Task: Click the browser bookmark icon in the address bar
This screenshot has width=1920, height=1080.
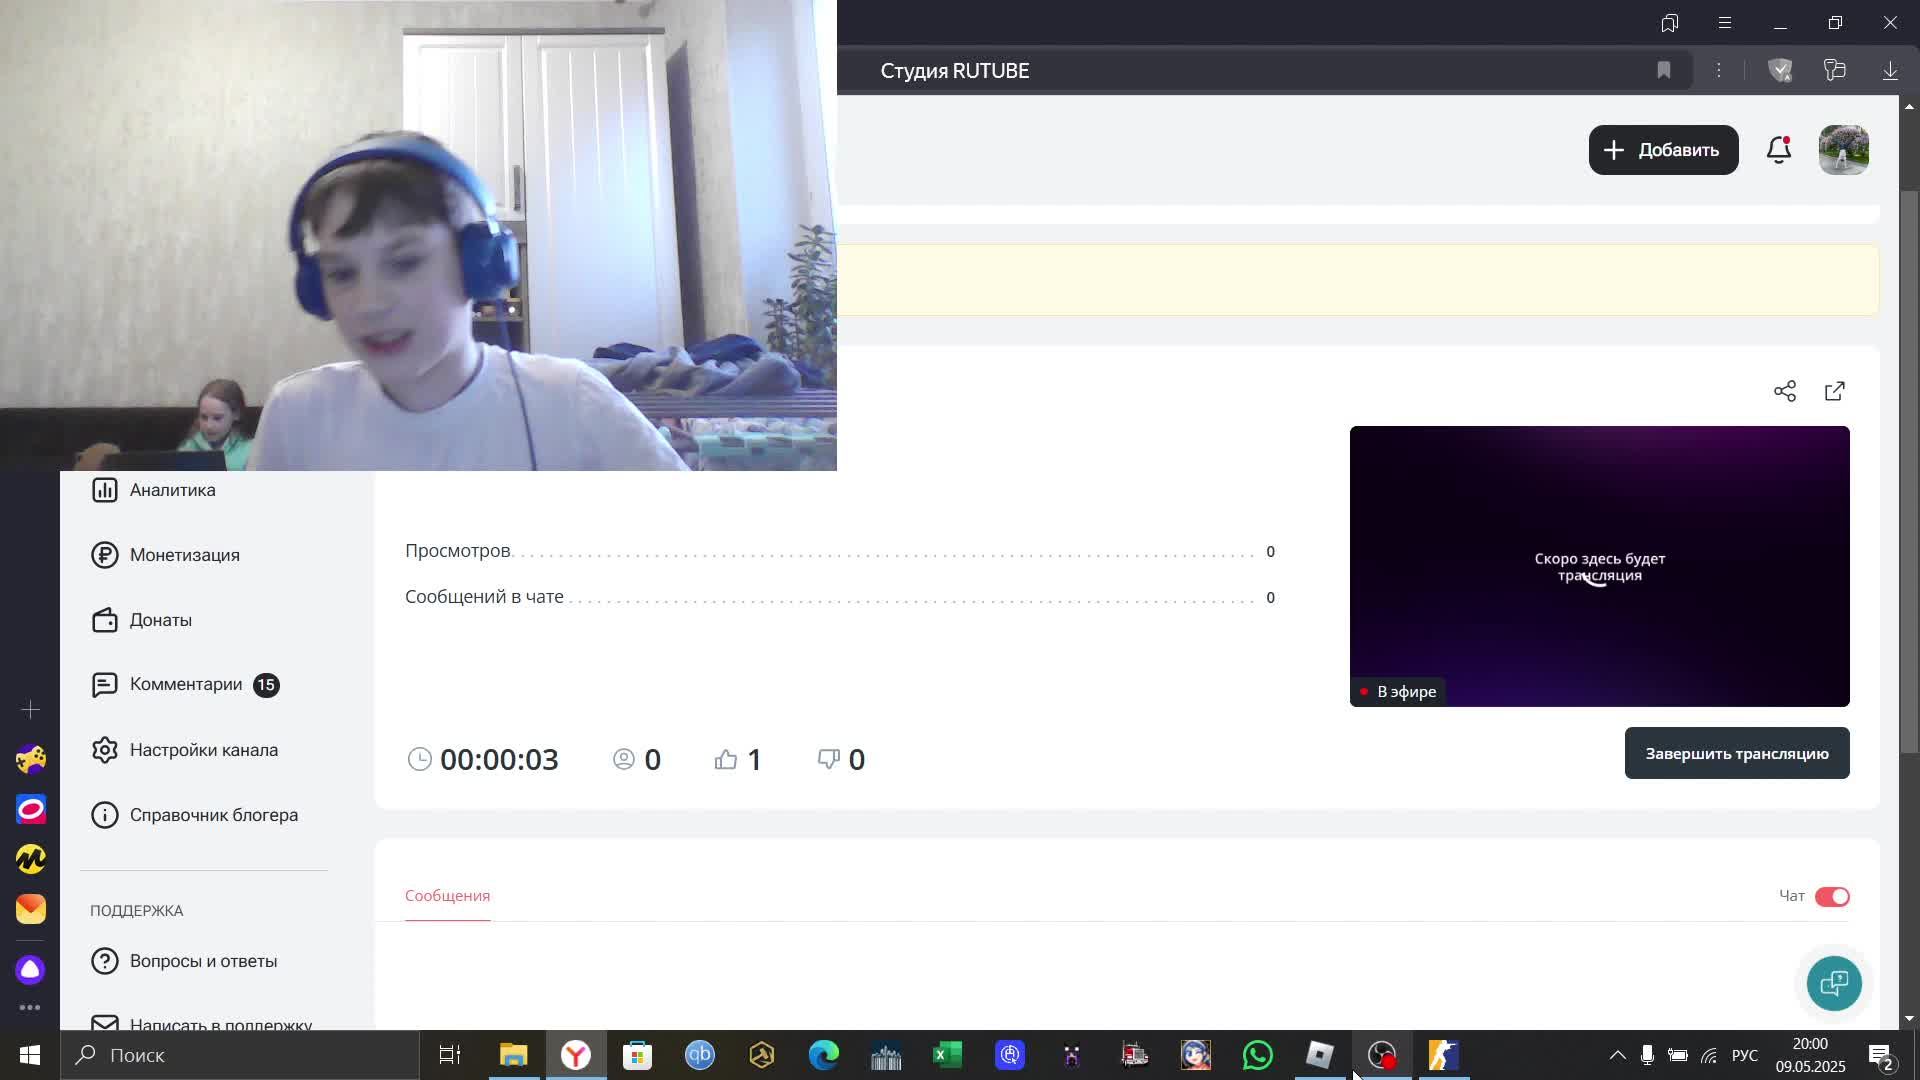Action: click(x=1664, y=70)
